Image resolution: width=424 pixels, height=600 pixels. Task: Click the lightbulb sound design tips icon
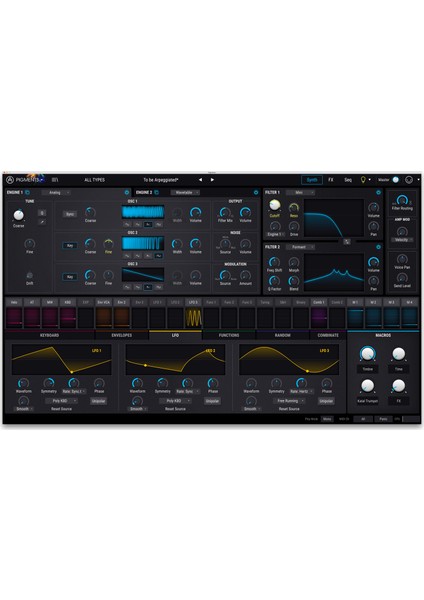[x=363, y=180]
